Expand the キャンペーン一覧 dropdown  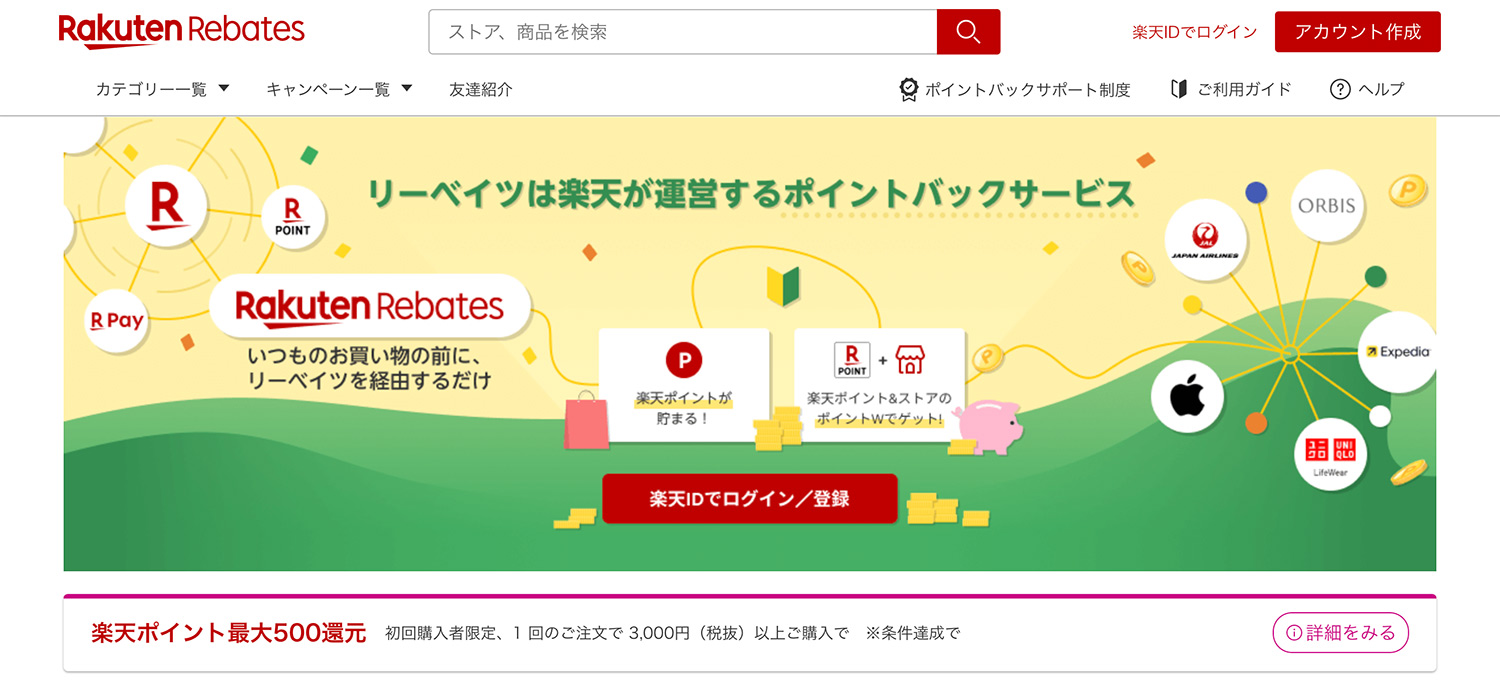(339, 89)
